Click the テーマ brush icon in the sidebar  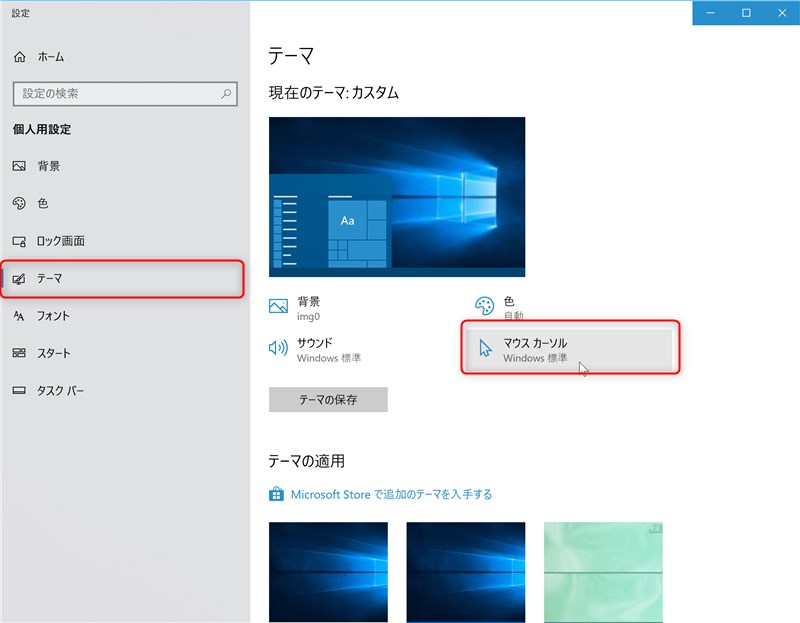pyautogui.click(x=19, y=279)
